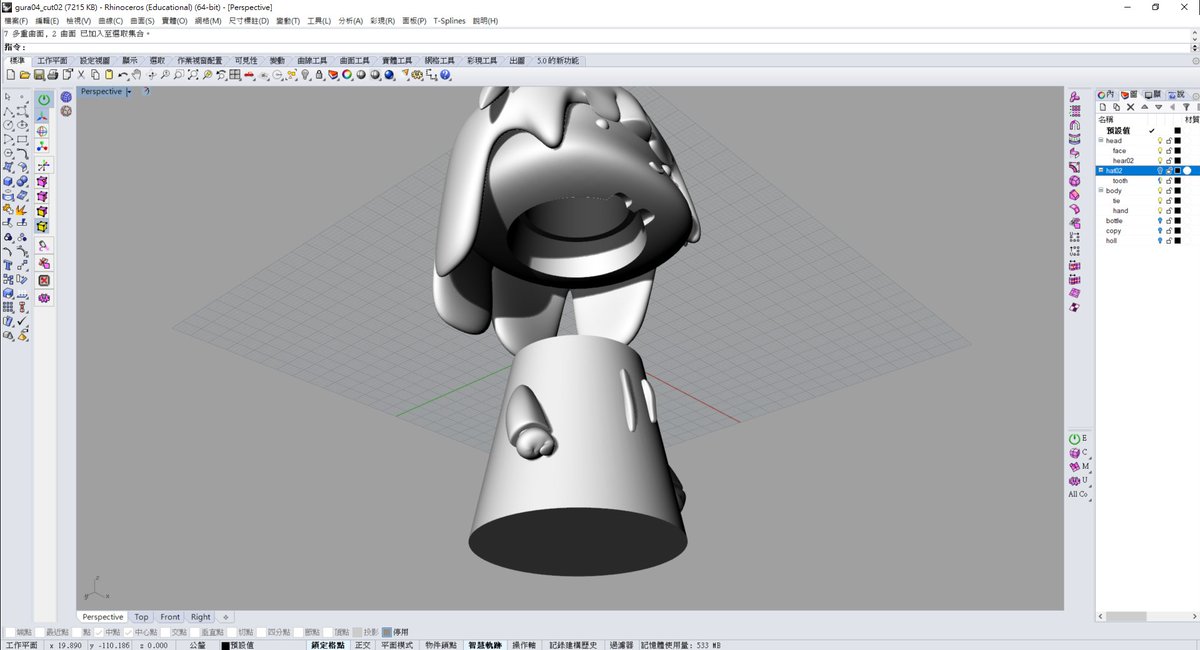This screenshot has height=650, width=1200.
Task: Click the Zoom Extents icon
Action: pos(193,75)
